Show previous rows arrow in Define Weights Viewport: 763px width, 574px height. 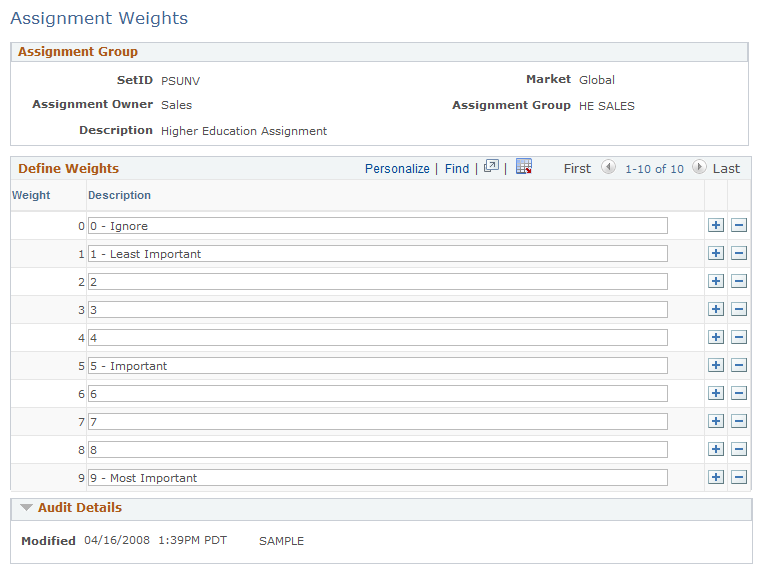[608, 167]
